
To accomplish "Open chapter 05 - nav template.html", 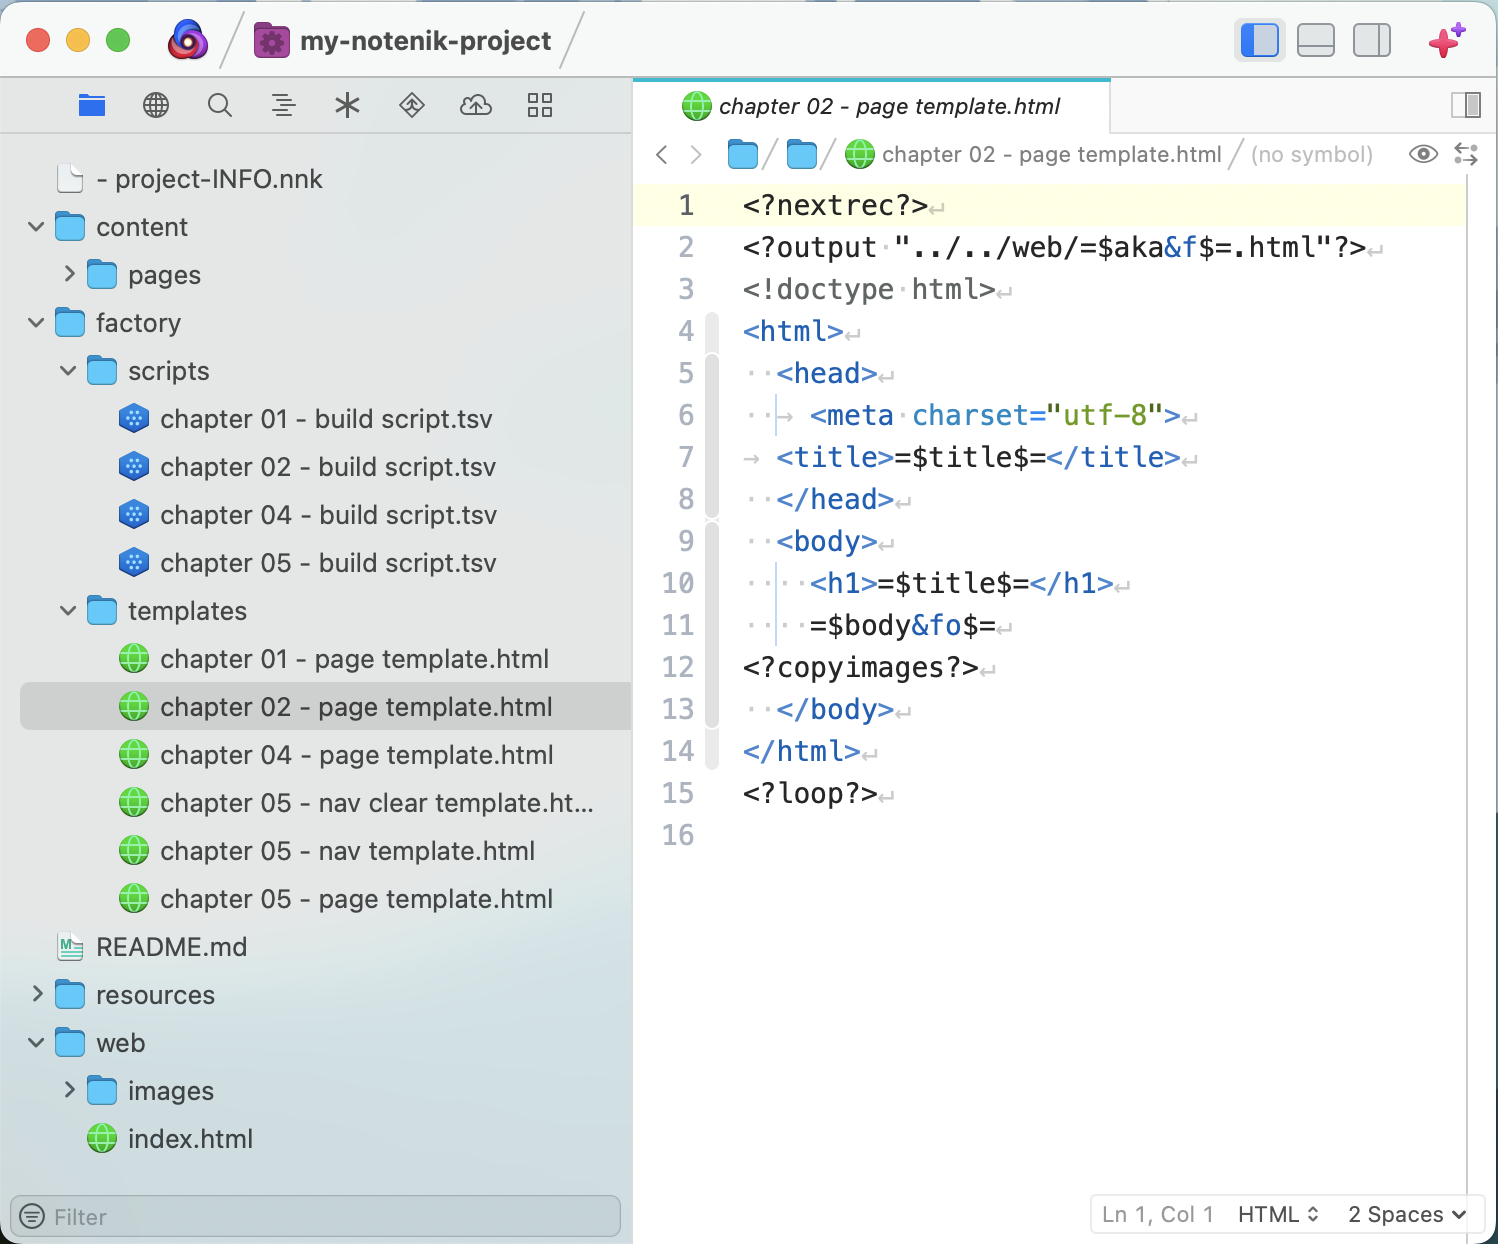I will (x=347, y=851).
